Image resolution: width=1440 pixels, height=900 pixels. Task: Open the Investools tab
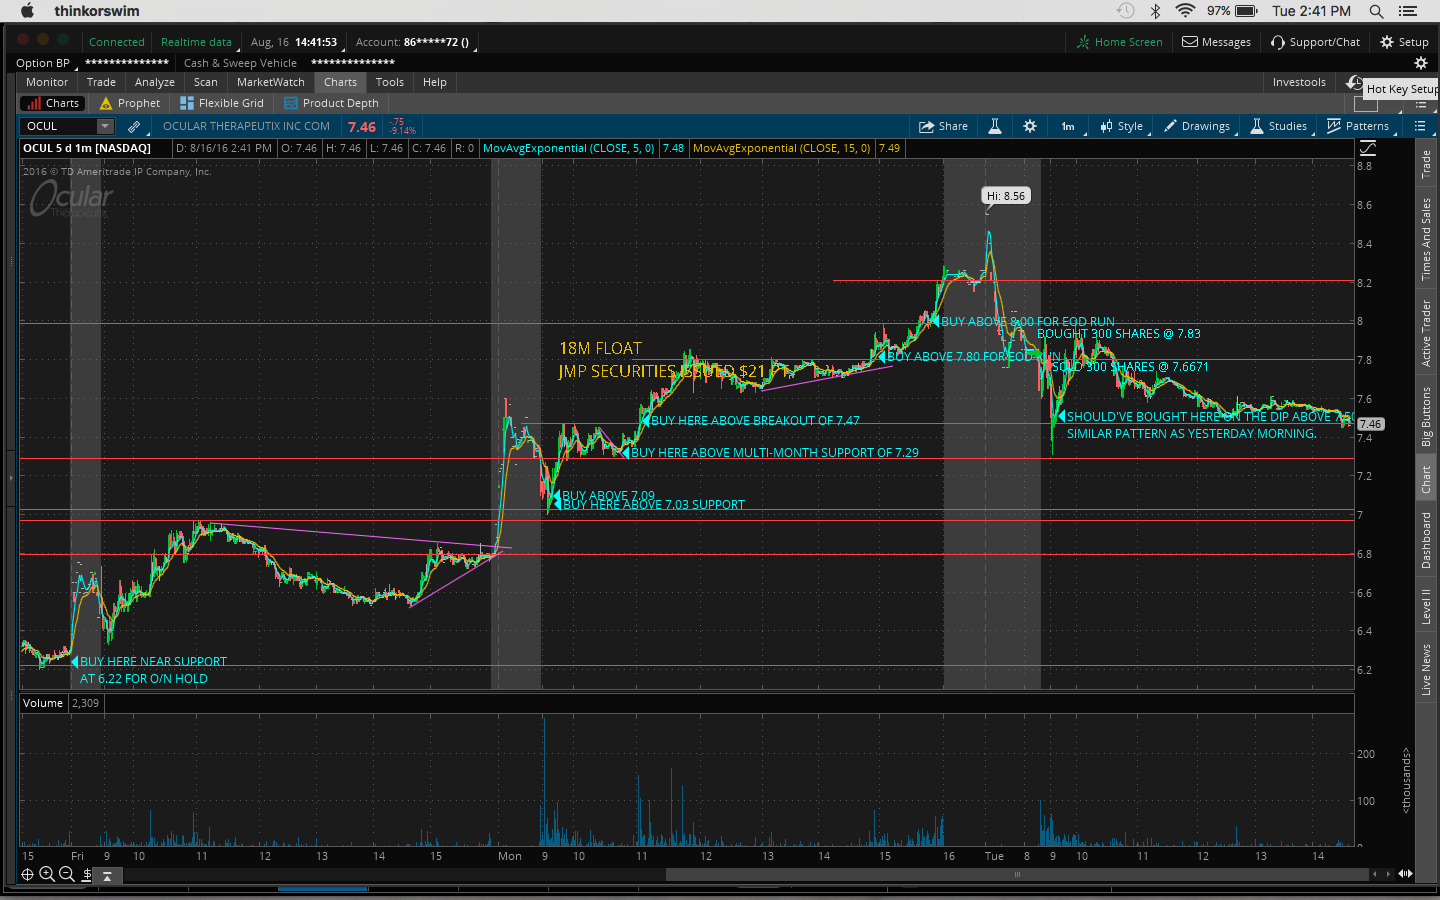[1299, 82]
